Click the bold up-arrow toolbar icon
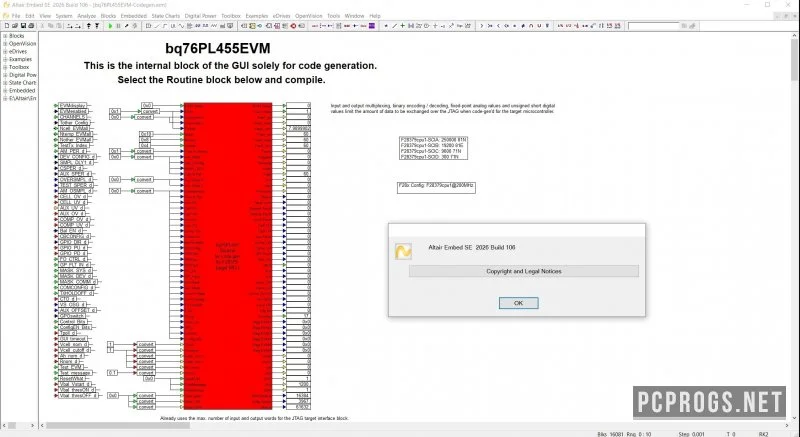The image size is (800, 437). 88,25
